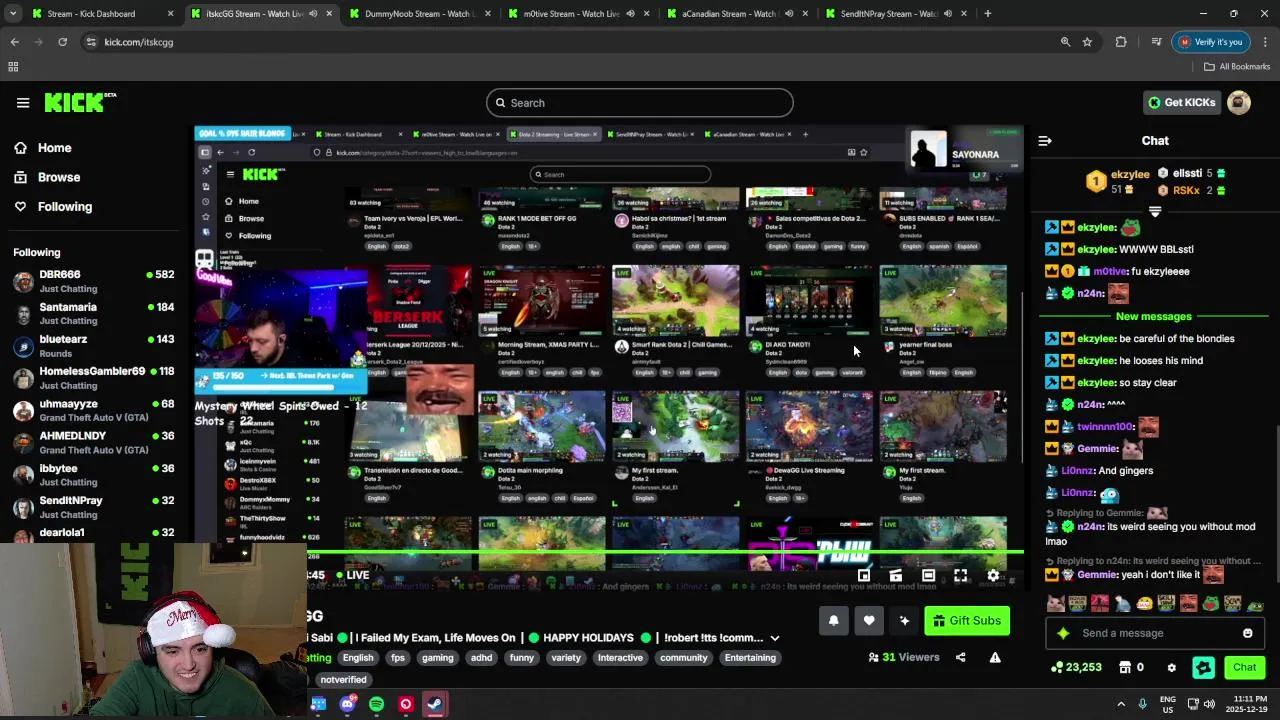Image resolution: width=1280 pixels, height=720 pixels.
Task: Open HomelessGambler69 channel in Following list
Action: pos(95,377)
